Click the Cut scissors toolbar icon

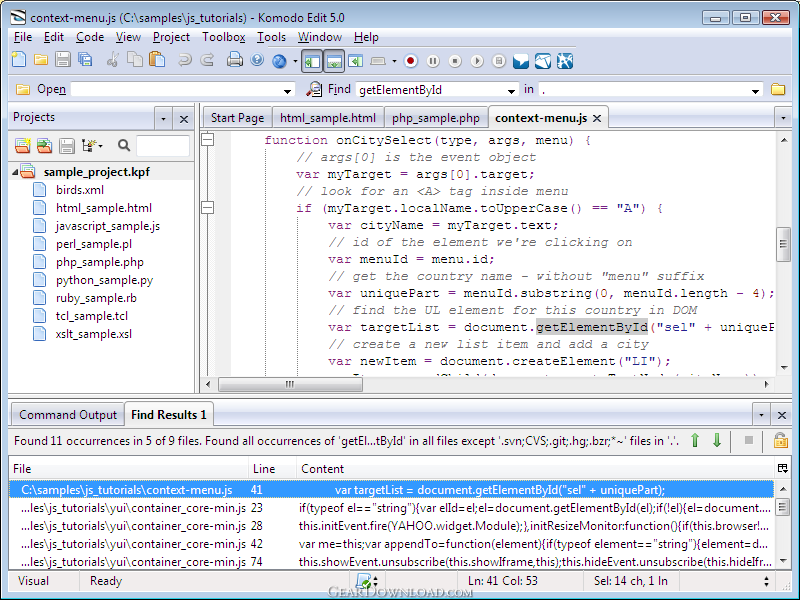click(112, 60)
